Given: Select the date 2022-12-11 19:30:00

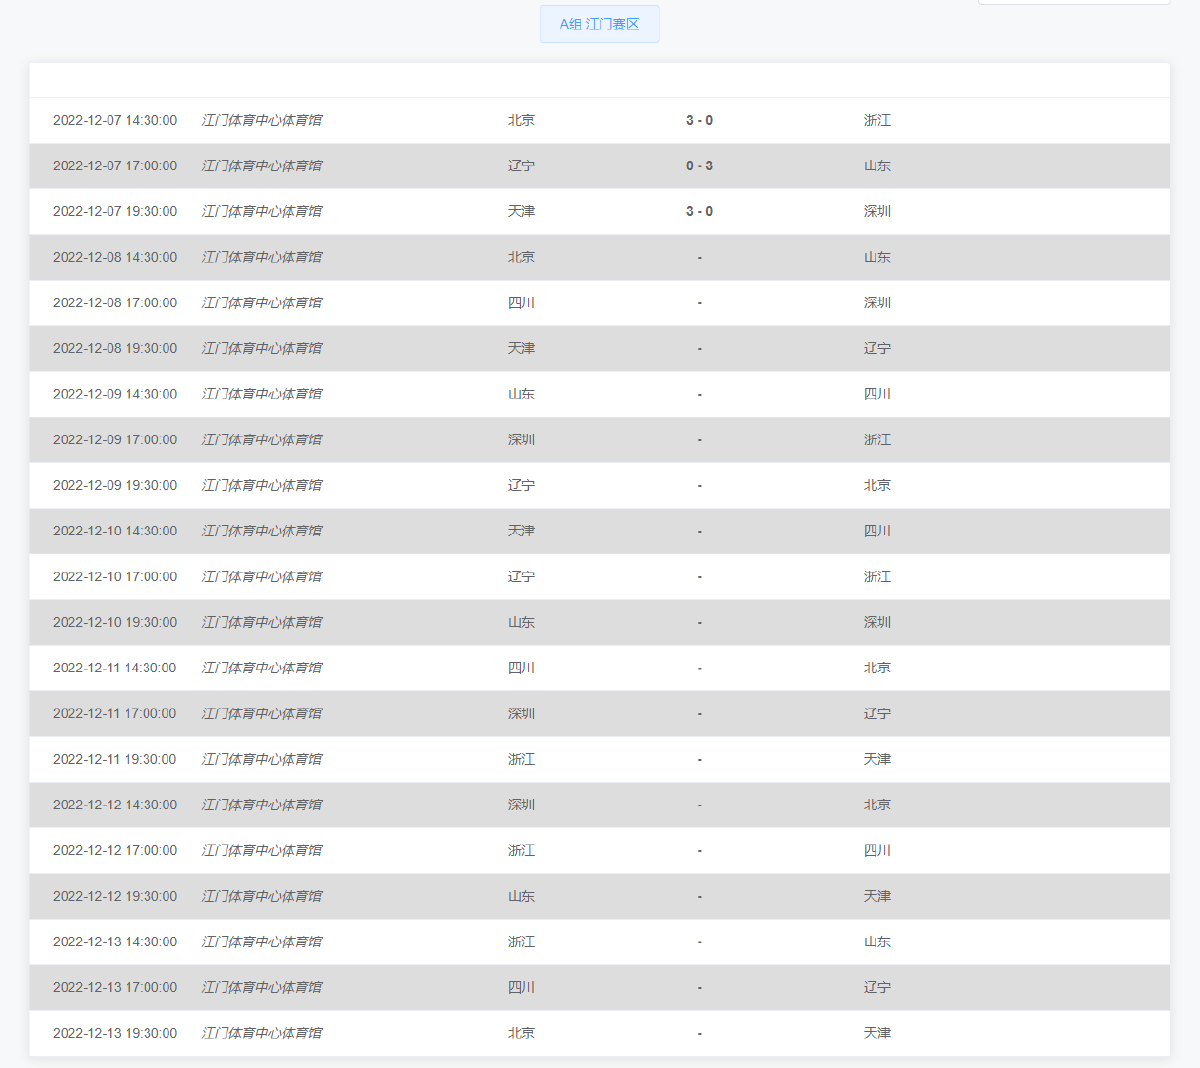Looking at the screenshot, I should [x=115, y=759].
